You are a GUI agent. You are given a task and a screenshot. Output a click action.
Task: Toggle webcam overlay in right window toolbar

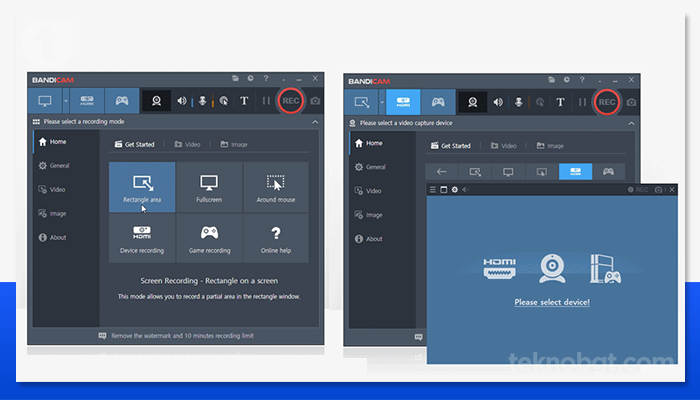coord(473,102)
